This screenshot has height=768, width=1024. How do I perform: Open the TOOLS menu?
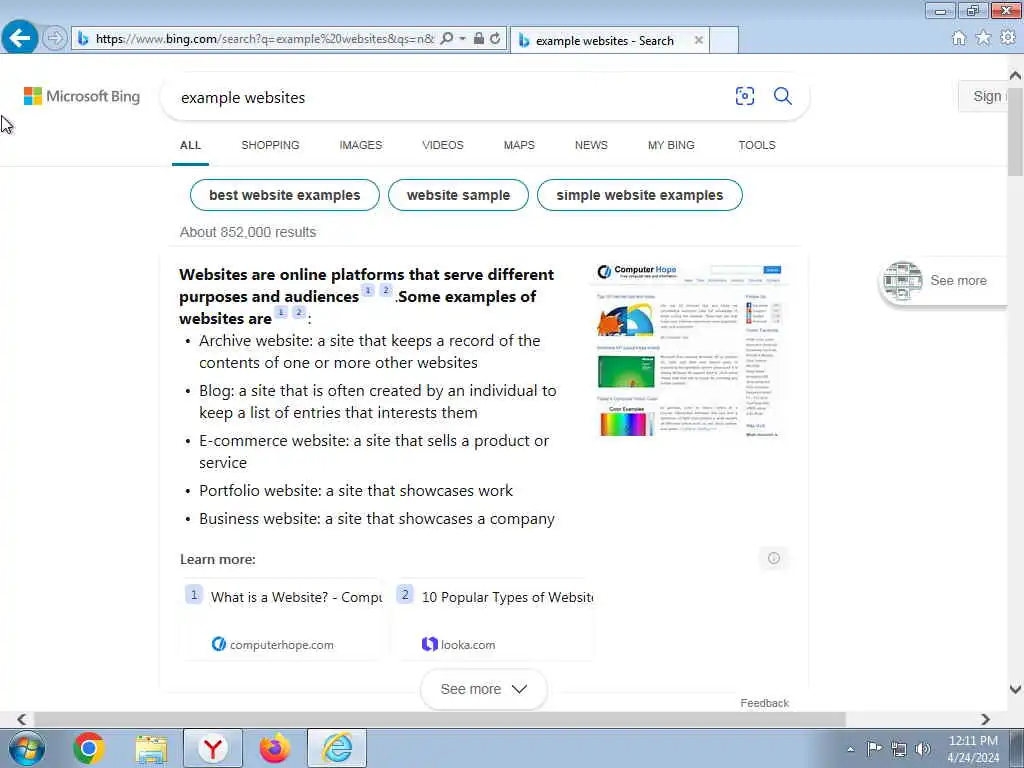click(757, 145)
